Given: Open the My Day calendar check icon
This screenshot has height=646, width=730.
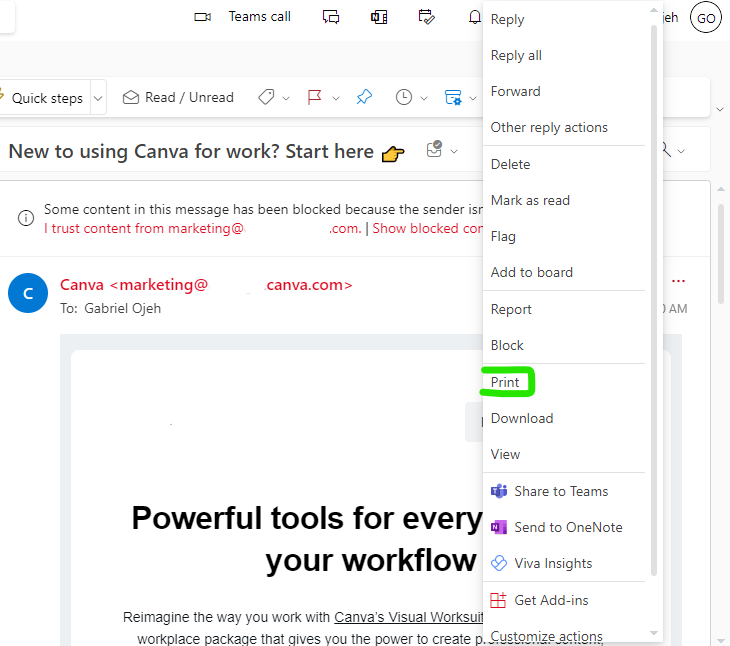Looking at the screenshot, I should (x=426, y=17).
